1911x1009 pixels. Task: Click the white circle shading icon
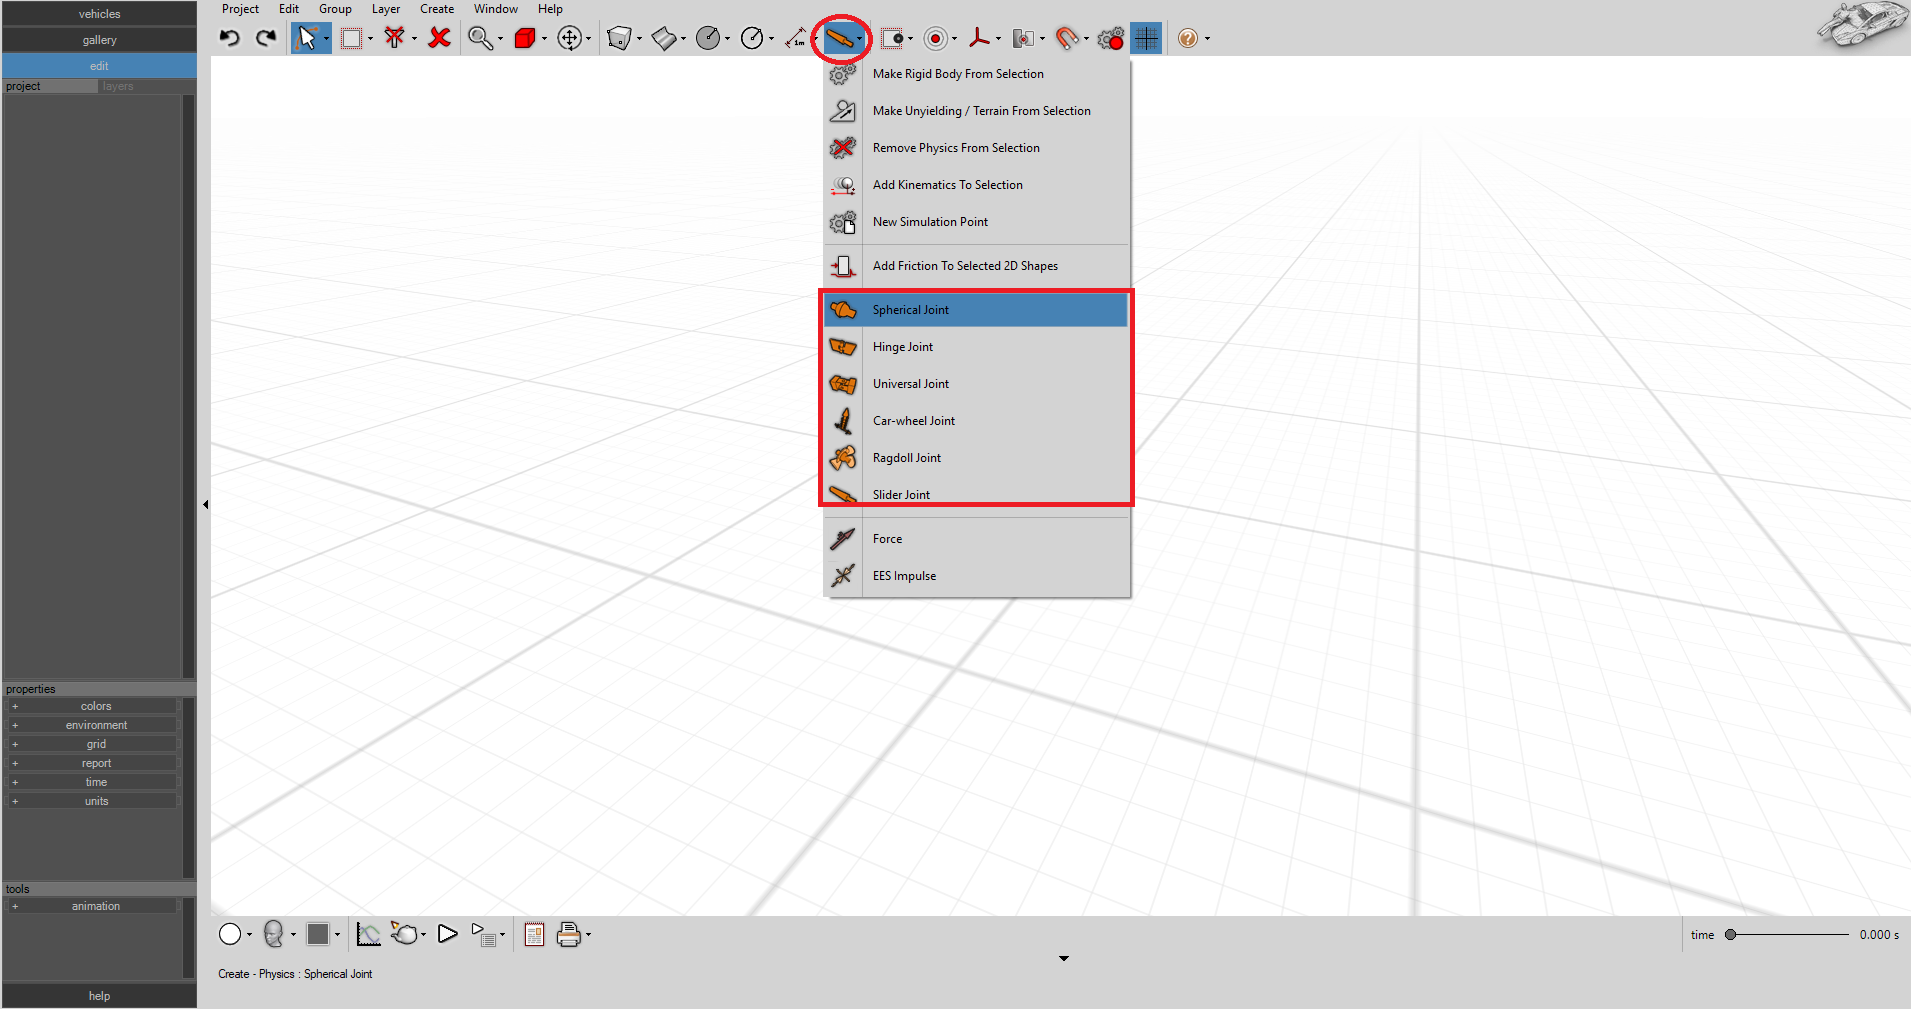pyautogui.click(x=230, y=934)
